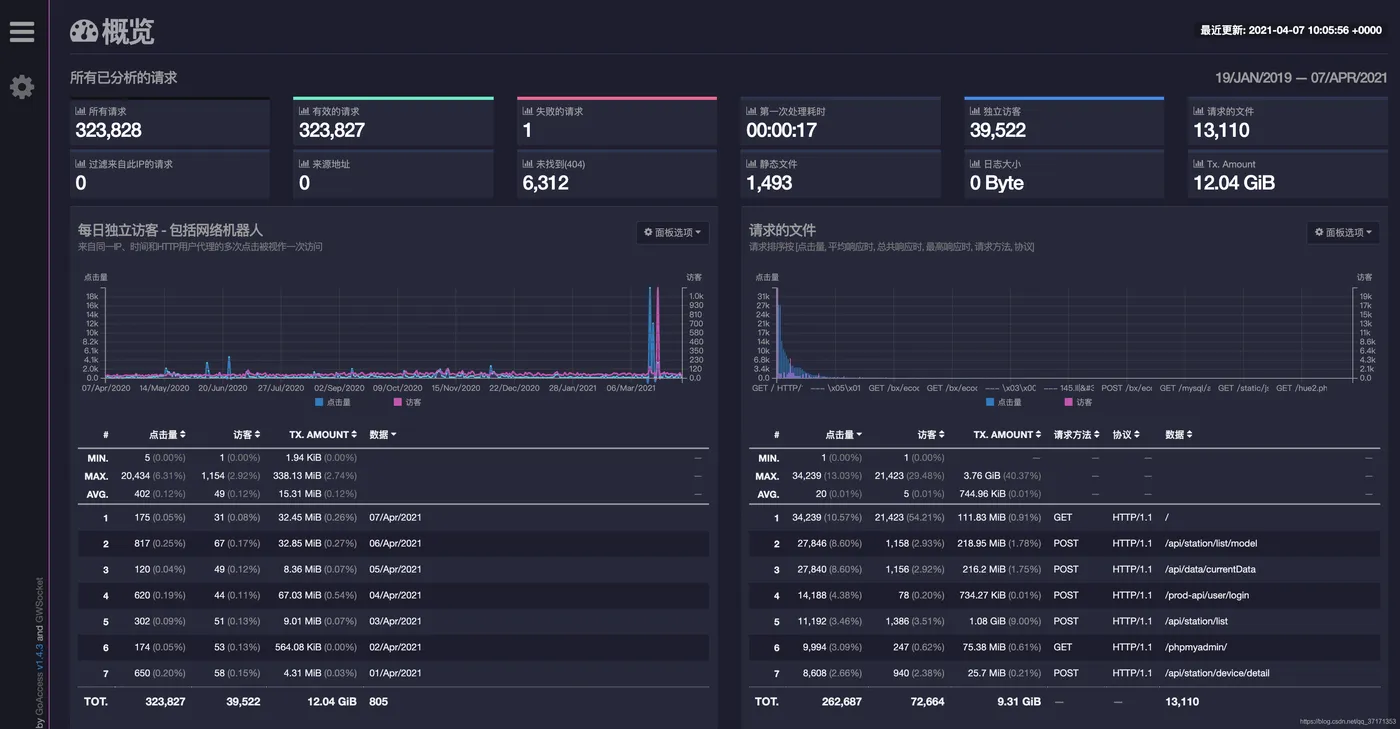Click the chart icon next to 失败的请求

pyautogui.click(x=528, y=112)
